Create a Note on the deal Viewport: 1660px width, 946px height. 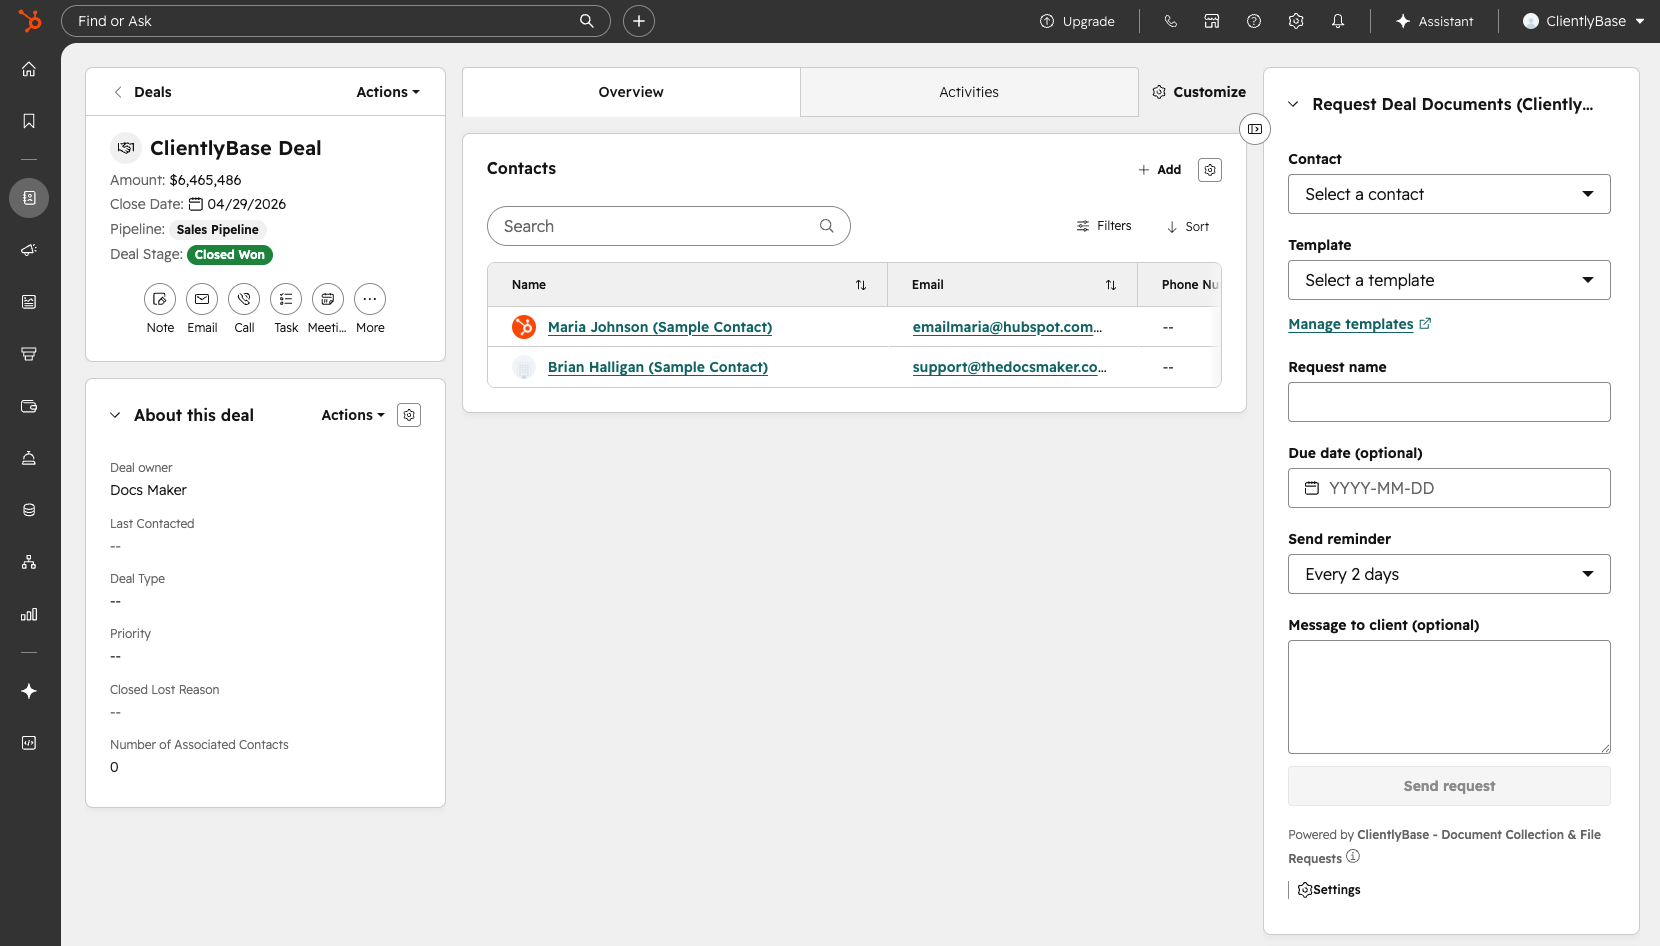pos(160,299)
